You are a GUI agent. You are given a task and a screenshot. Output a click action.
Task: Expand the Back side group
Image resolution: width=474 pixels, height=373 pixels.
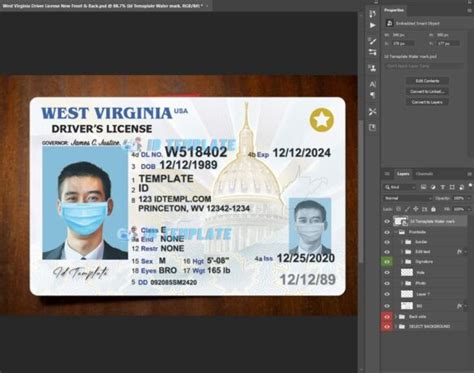coord(396,317)
